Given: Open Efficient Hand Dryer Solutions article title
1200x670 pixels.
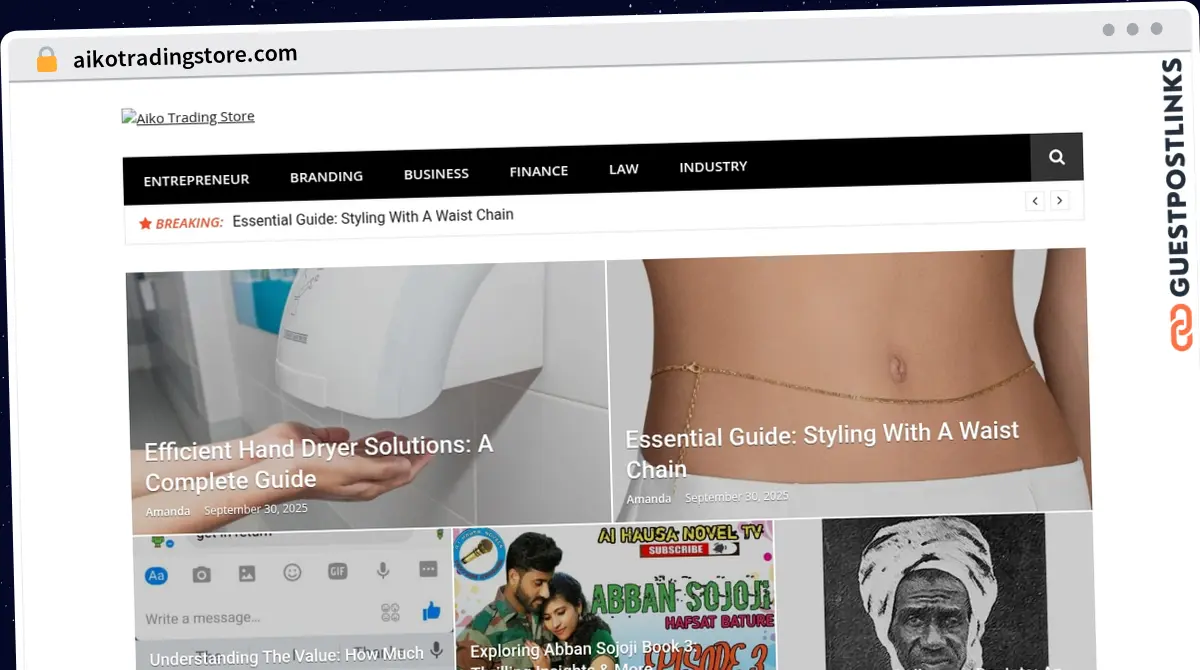Looking at the screenshot, I should click(x=318, y=463).
